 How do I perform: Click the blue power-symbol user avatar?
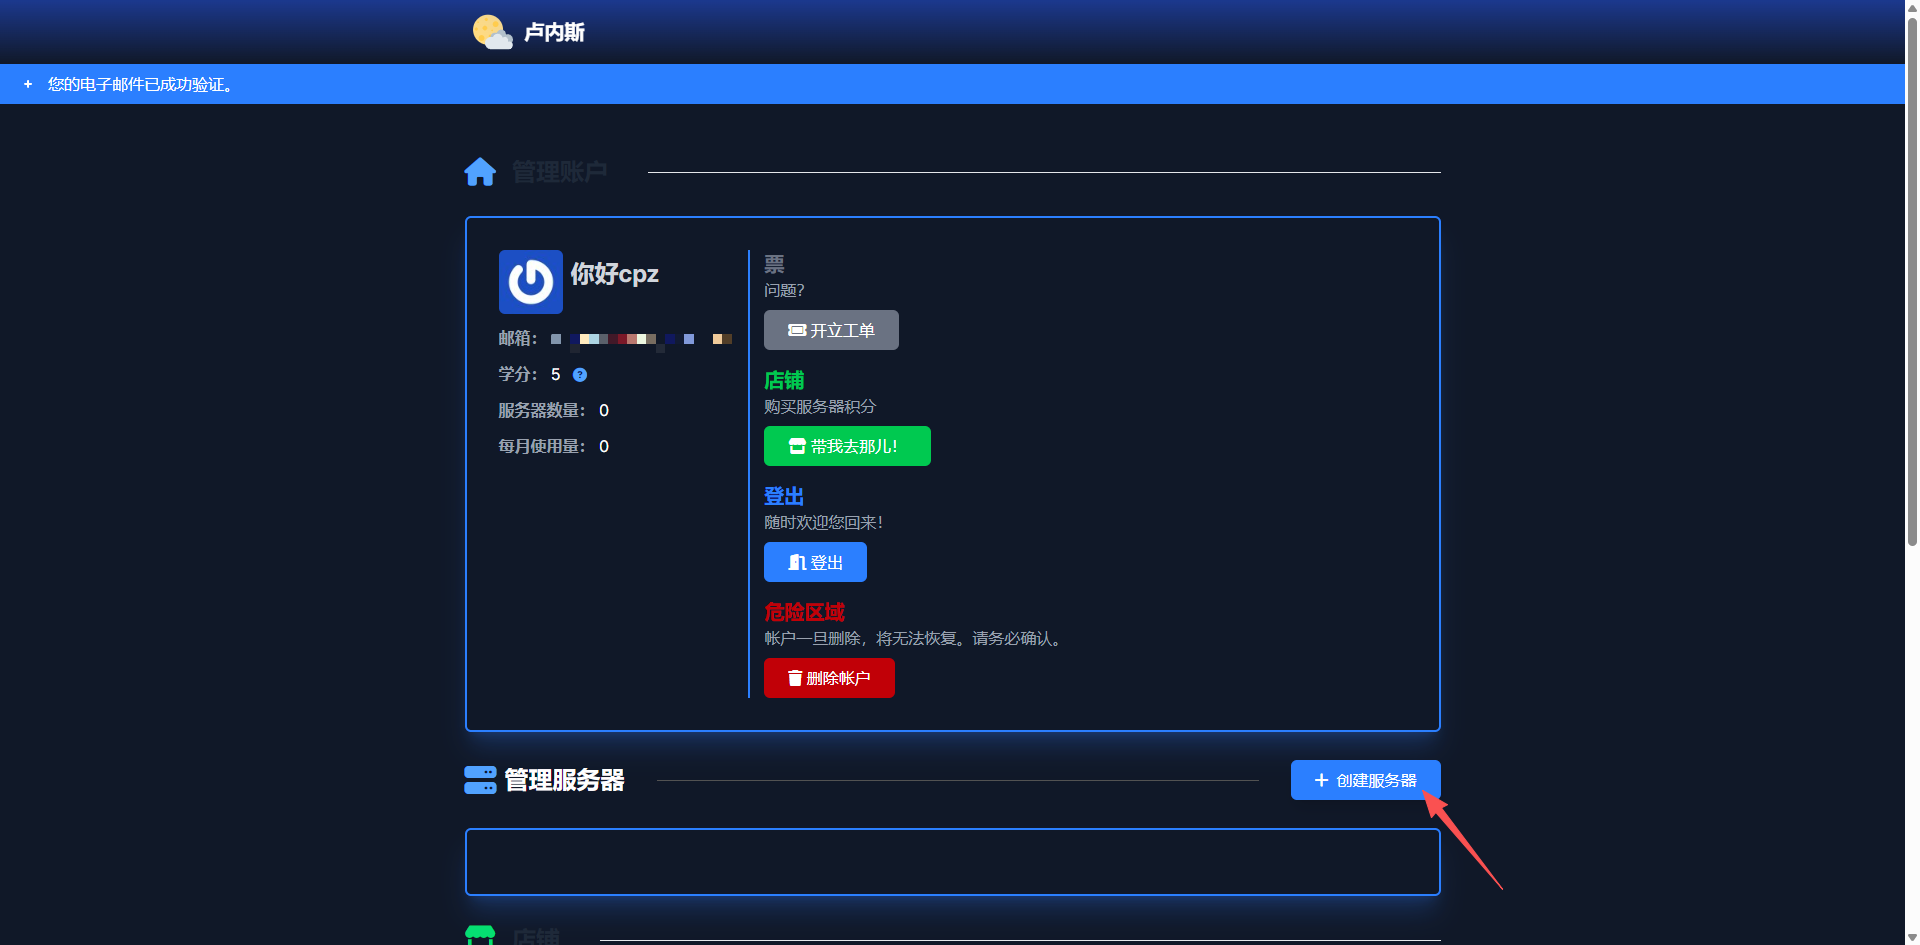530,282
